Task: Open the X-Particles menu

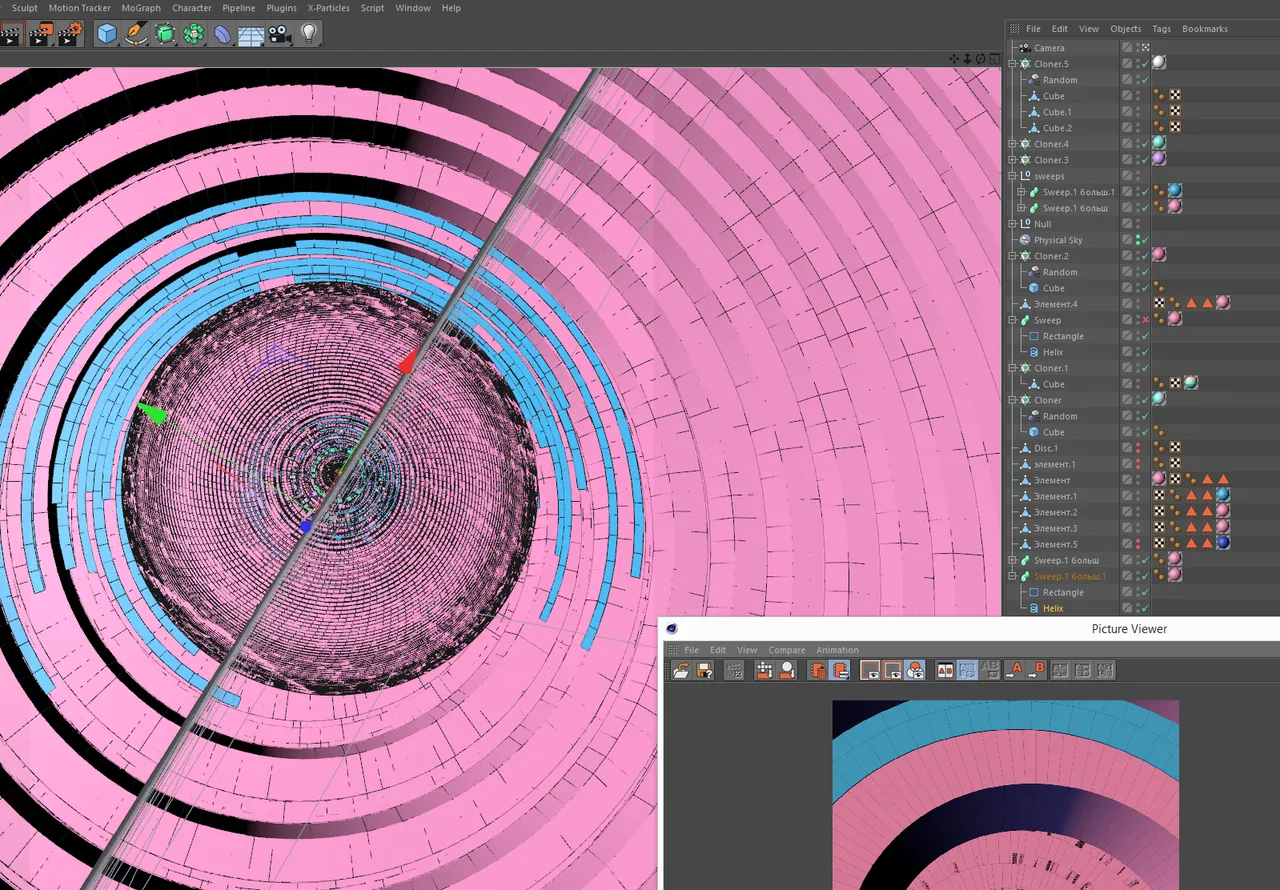Action: click(x=329, y=8)
